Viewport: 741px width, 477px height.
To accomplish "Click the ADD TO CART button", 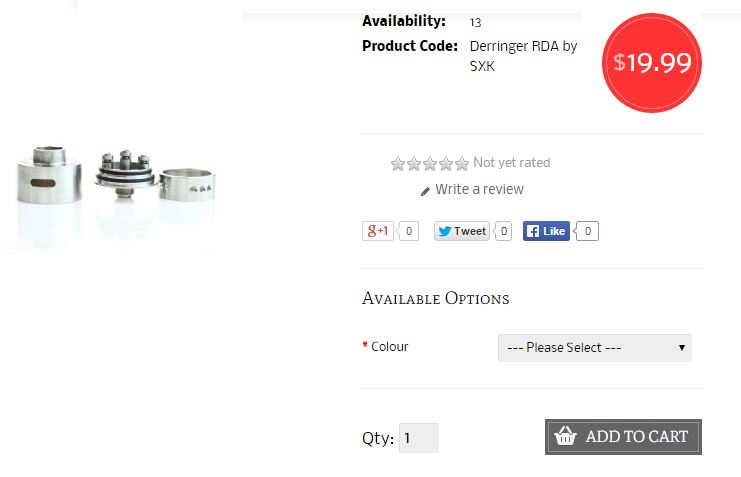I will (623, 437).
